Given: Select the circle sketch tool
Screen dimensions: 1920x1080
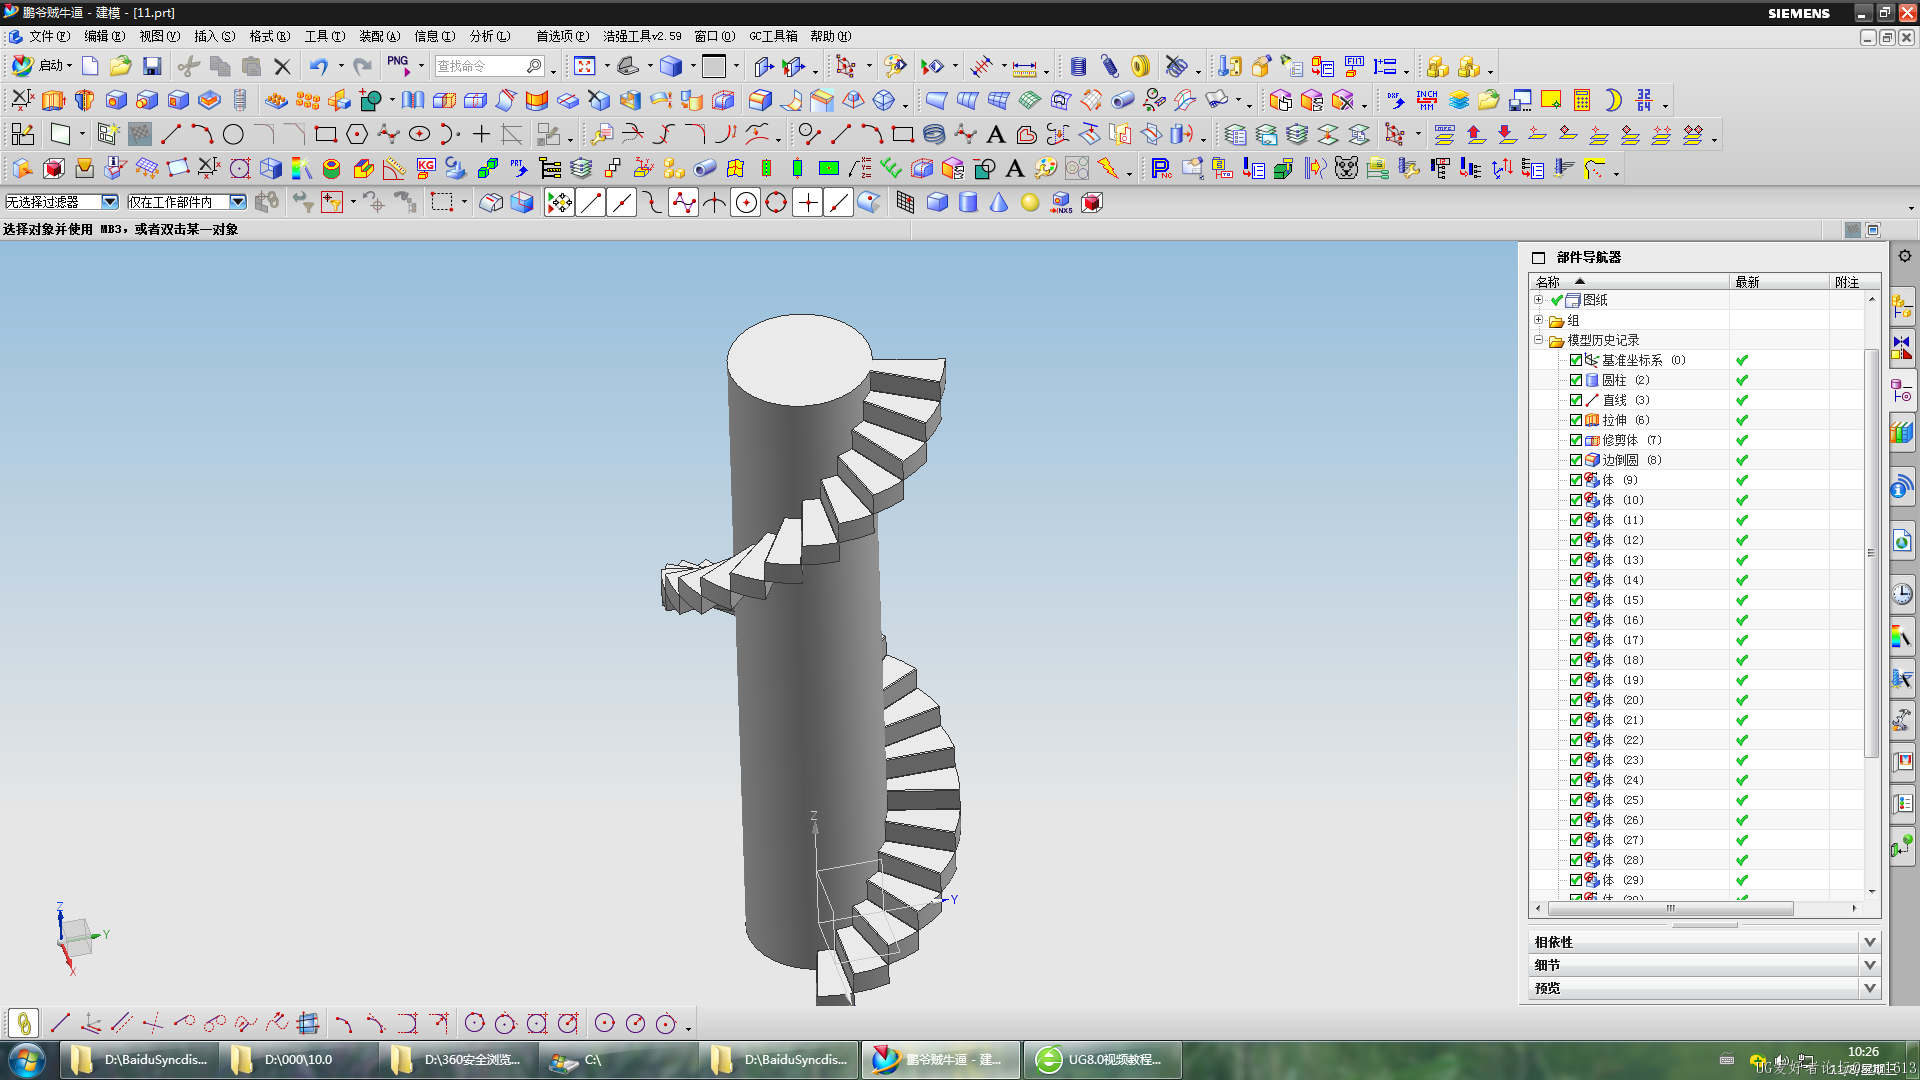Looking at the screenshot, I should coord(233,134).
